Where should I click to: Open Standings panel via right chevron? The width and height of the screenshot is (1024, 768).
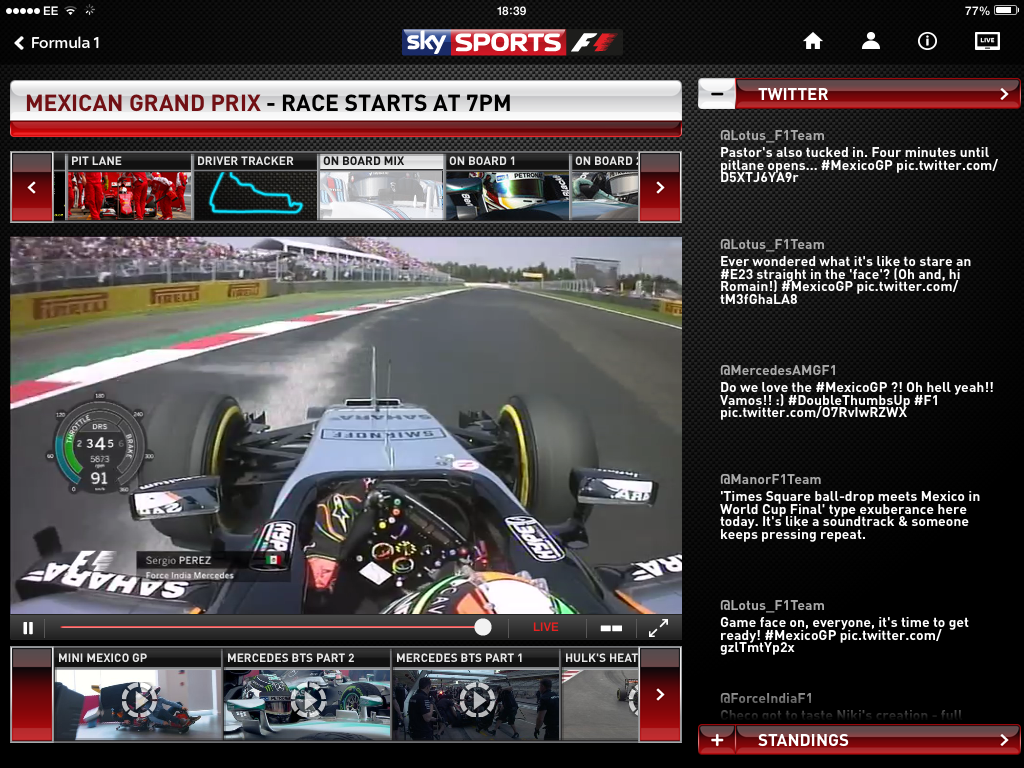pyautogui.click(x=1004, y=740)
